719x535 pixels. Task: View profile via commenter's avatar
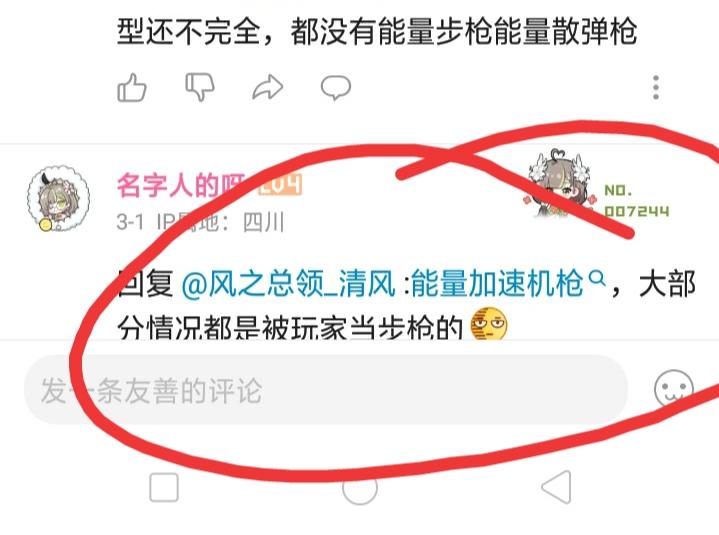pos(58,199)
